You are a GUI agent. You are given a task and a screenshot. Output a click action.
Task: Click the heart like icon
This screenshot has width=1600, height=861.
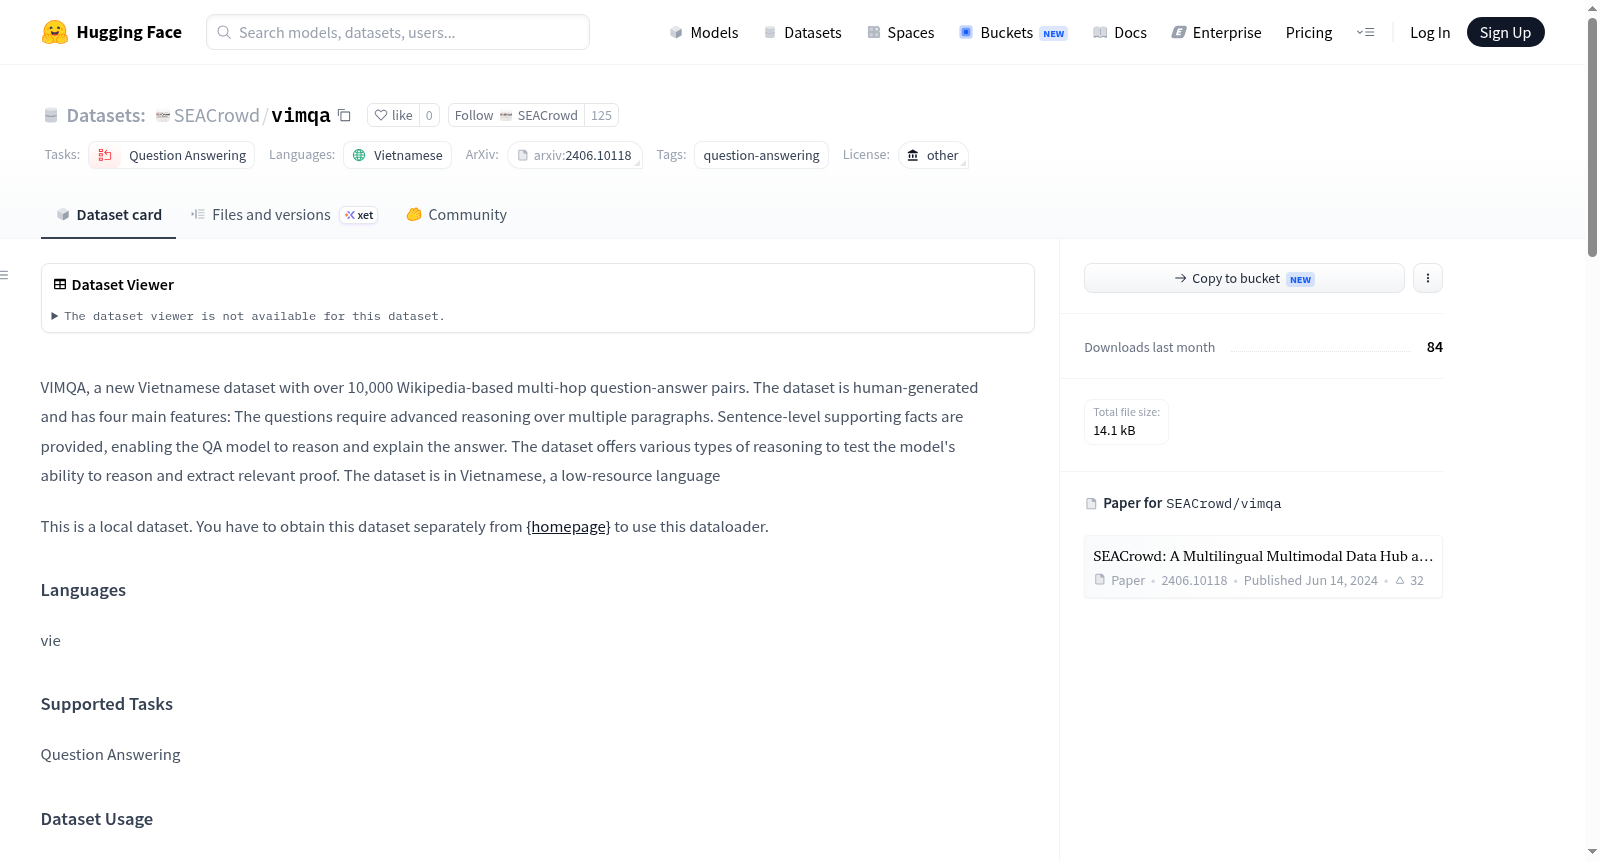381,115
